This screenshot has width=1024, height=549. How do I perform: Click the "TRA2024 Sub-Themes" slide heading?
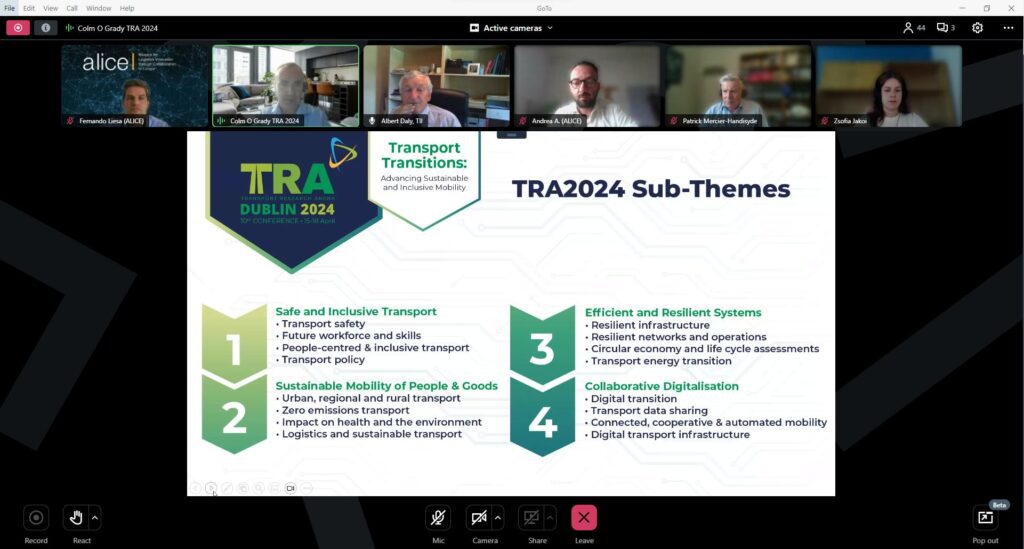pos(650,189)
